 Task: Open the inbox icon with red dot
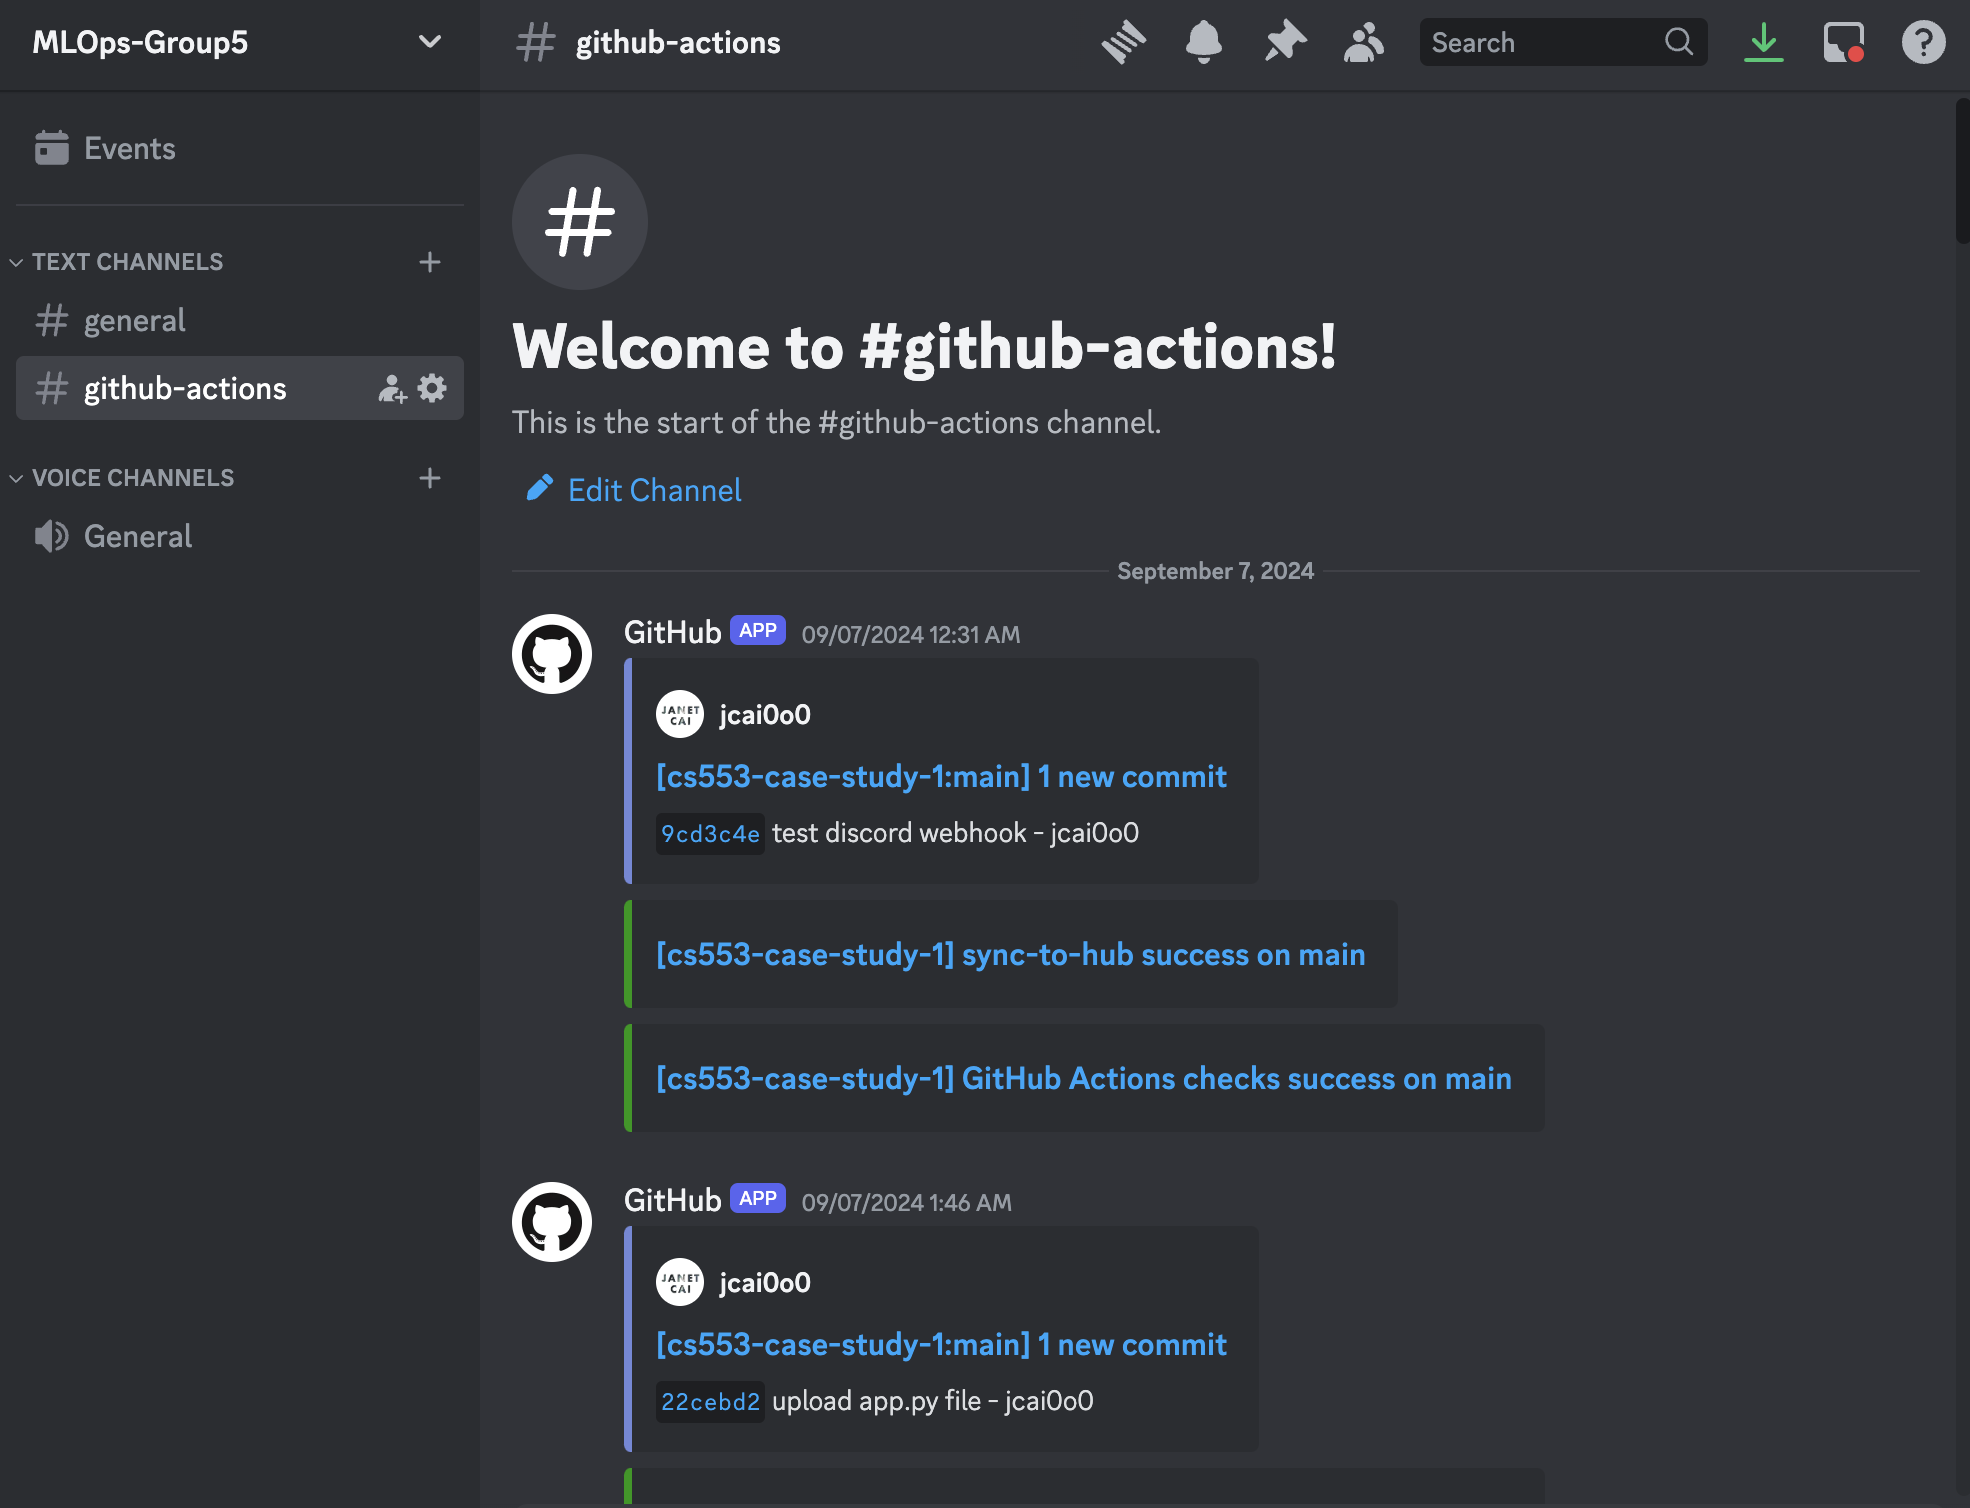point(1843,42)
